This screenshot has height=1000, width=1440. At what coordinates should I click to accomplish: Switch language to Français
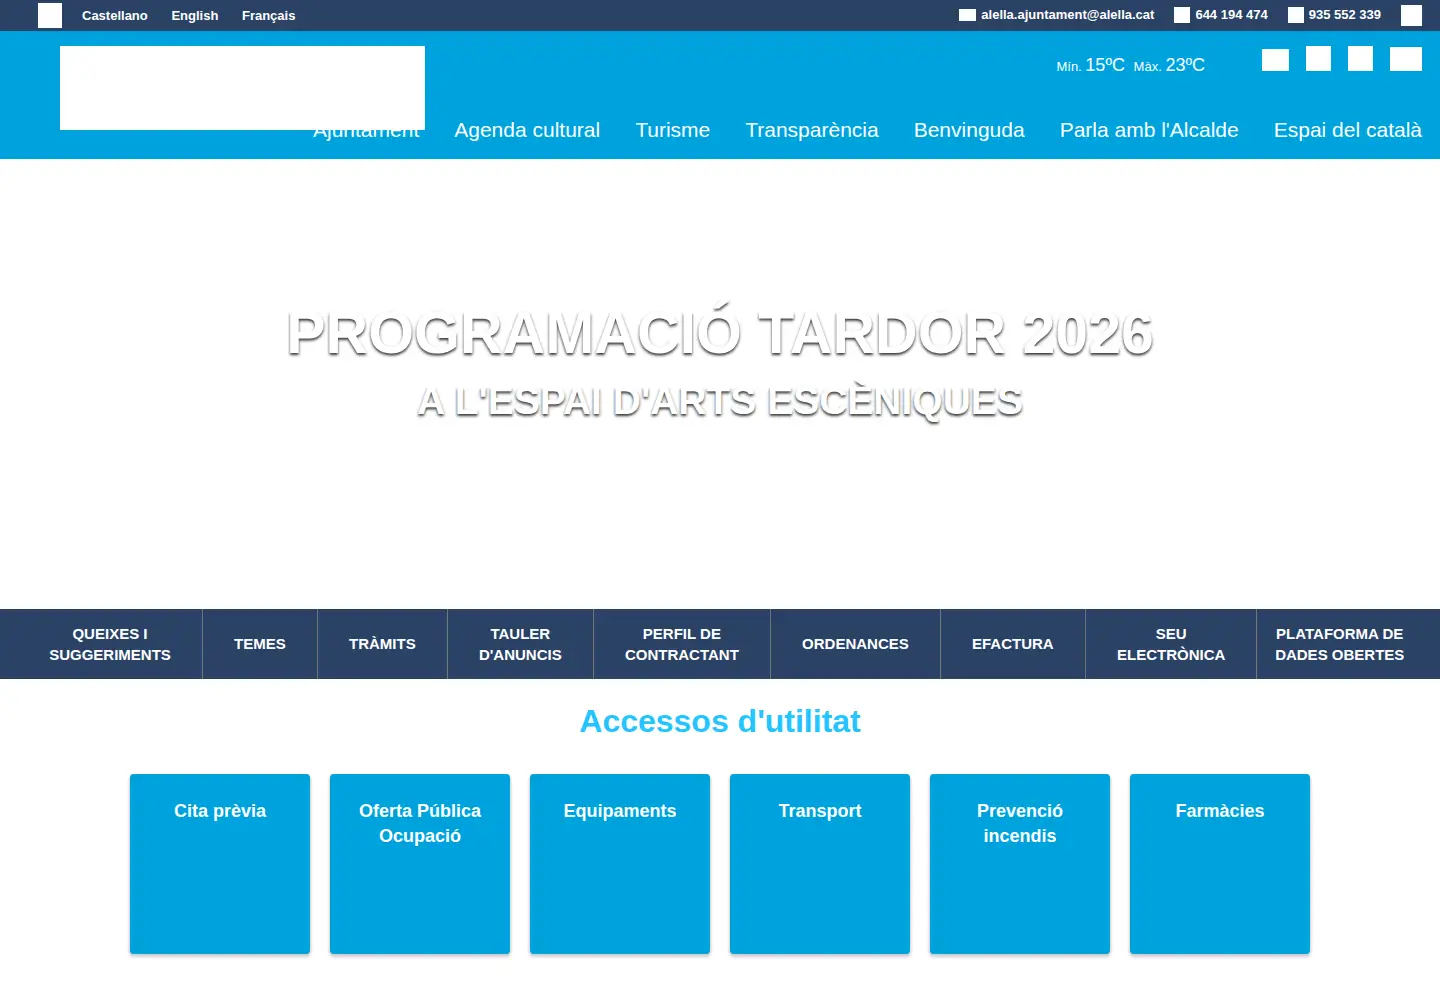pos(268,15)
